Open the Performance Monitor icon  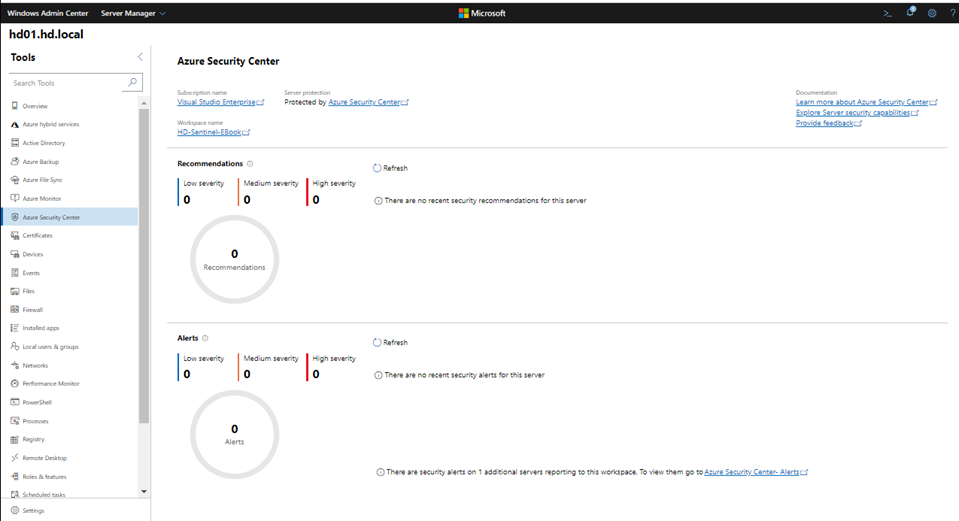[x=15, y=383]
